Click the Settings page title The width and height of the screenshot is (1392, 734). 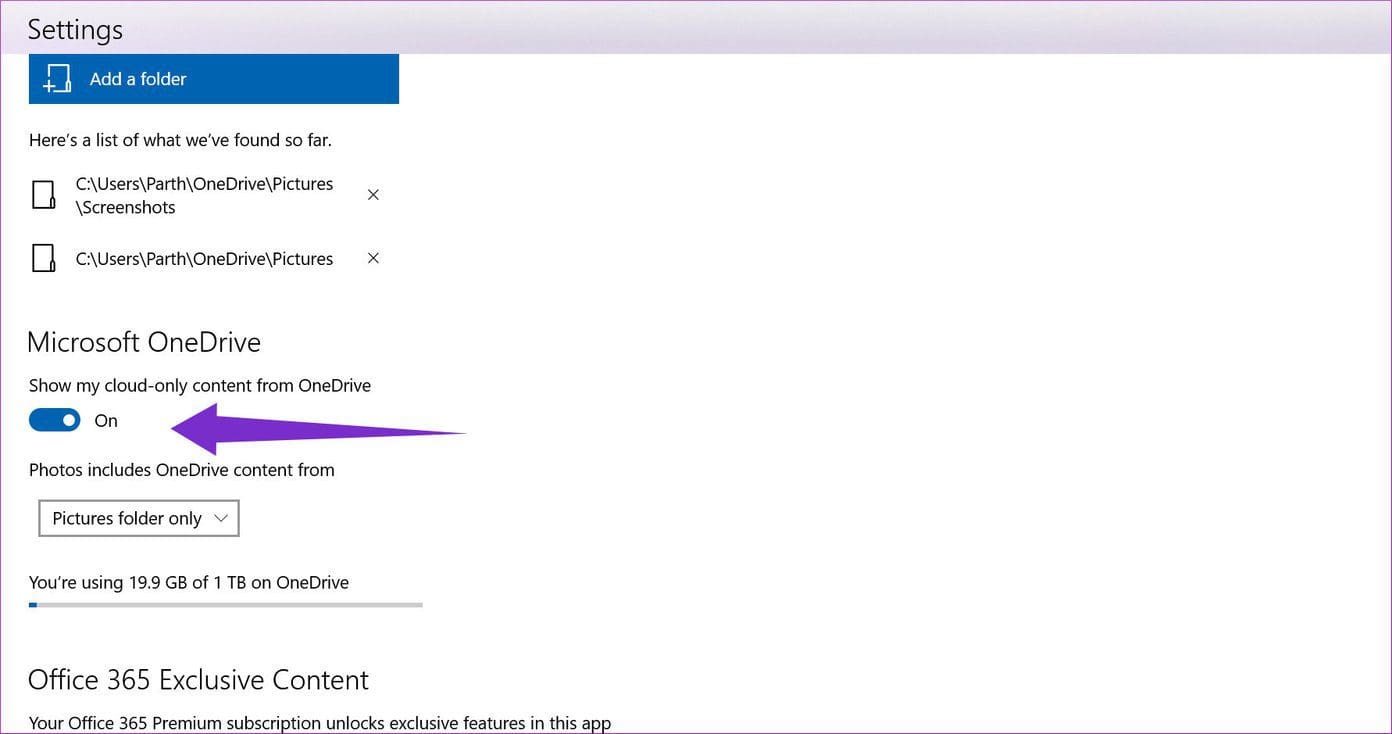75,30
